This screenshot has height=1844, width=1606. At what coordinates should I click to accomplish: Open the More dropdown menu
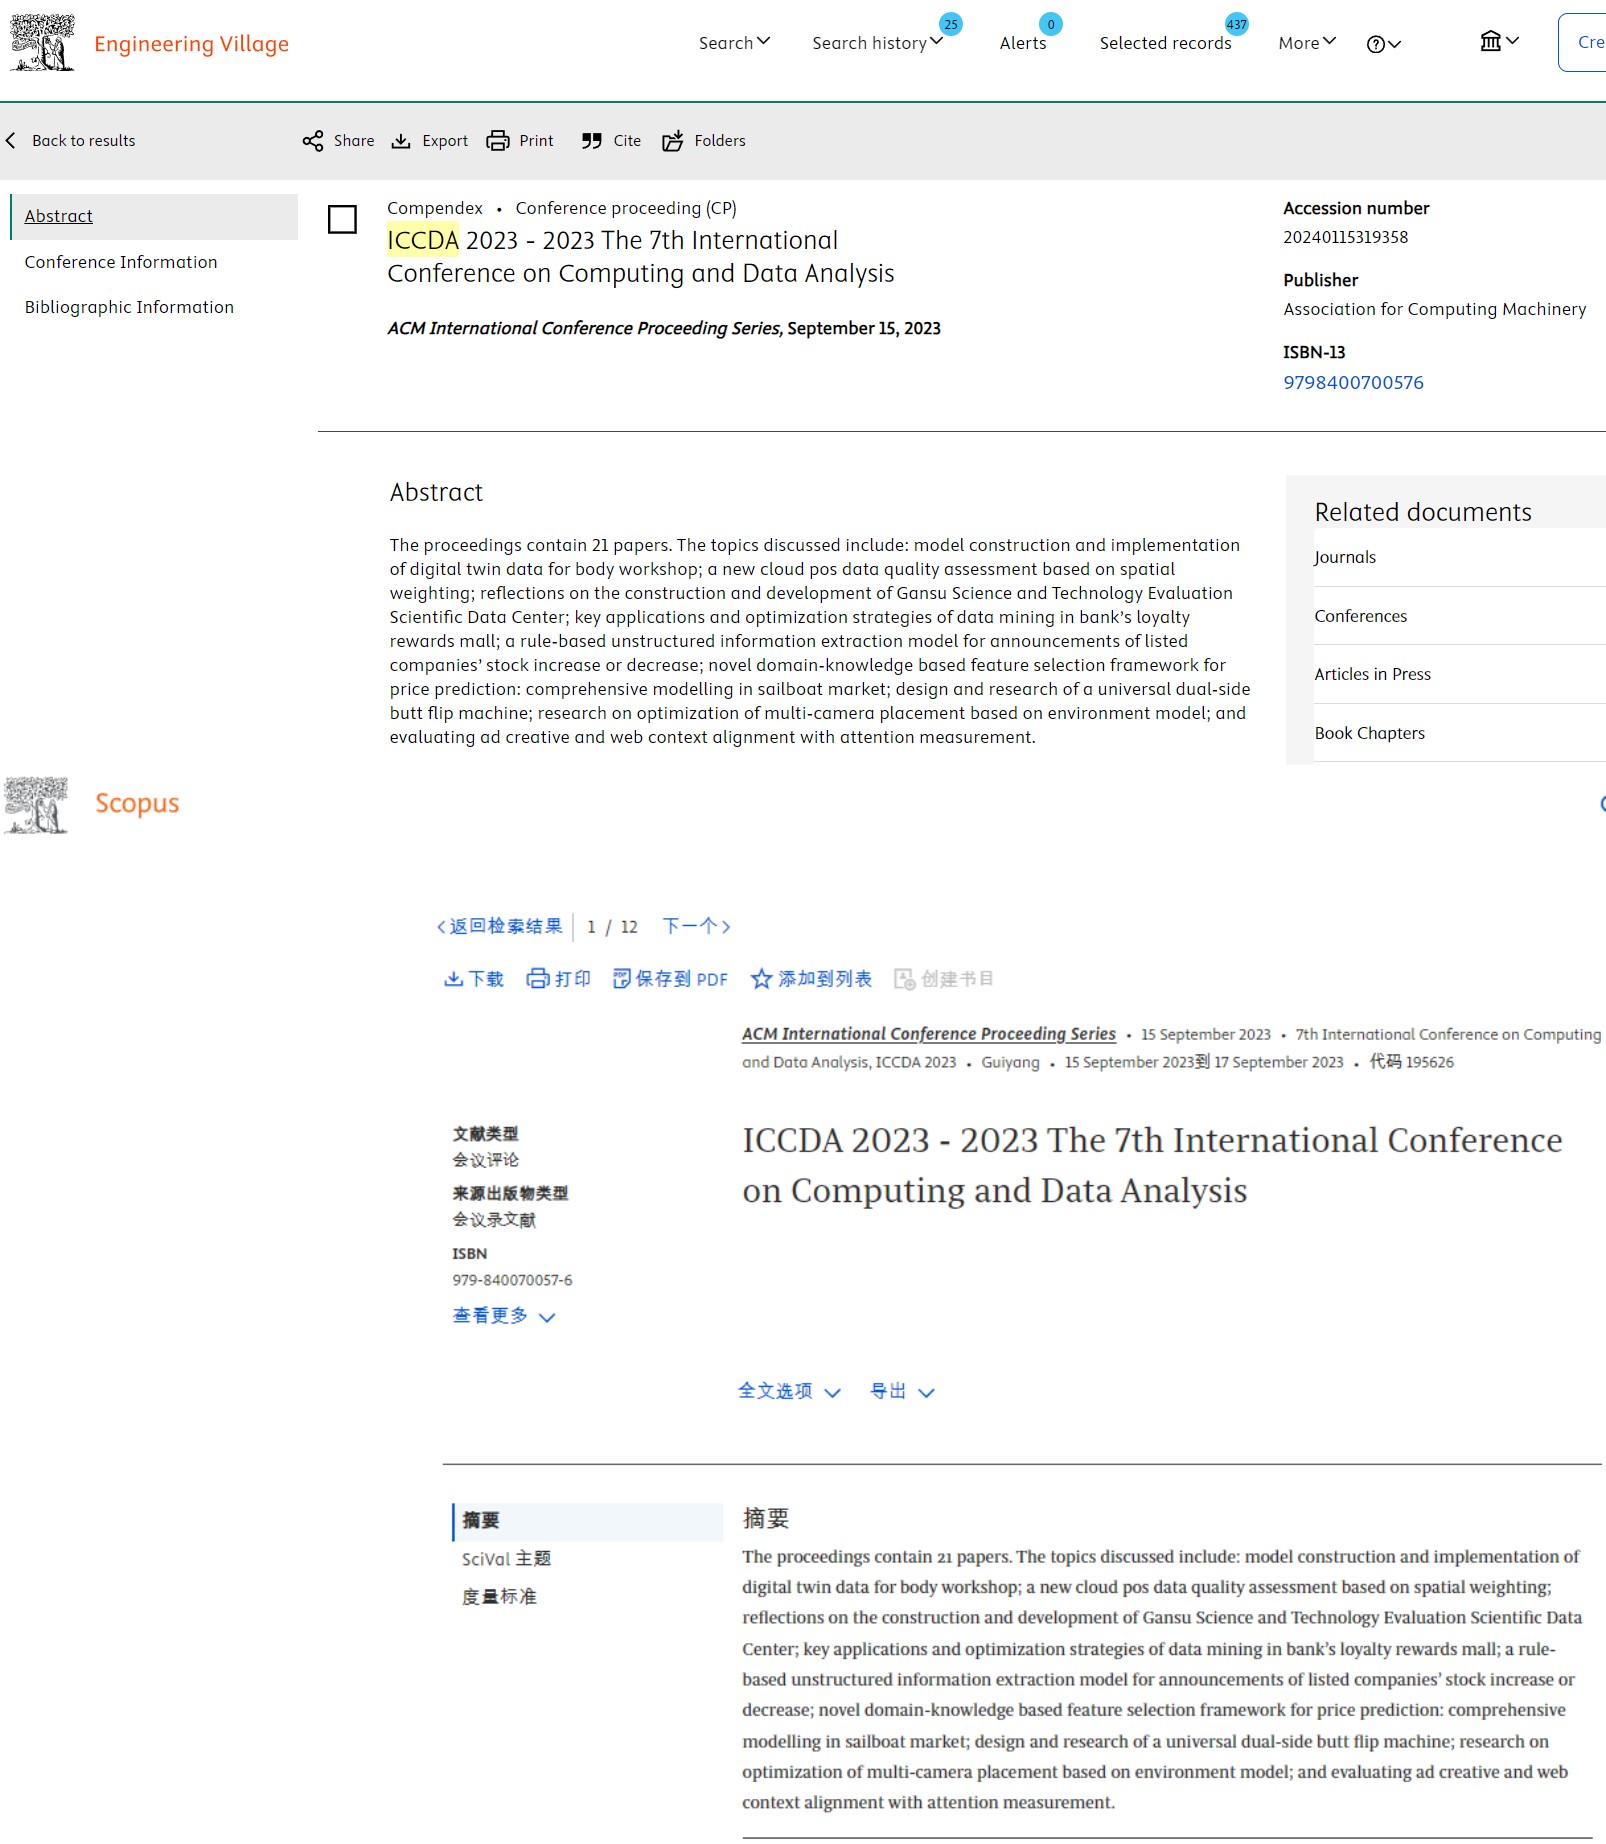[1307, 43]
